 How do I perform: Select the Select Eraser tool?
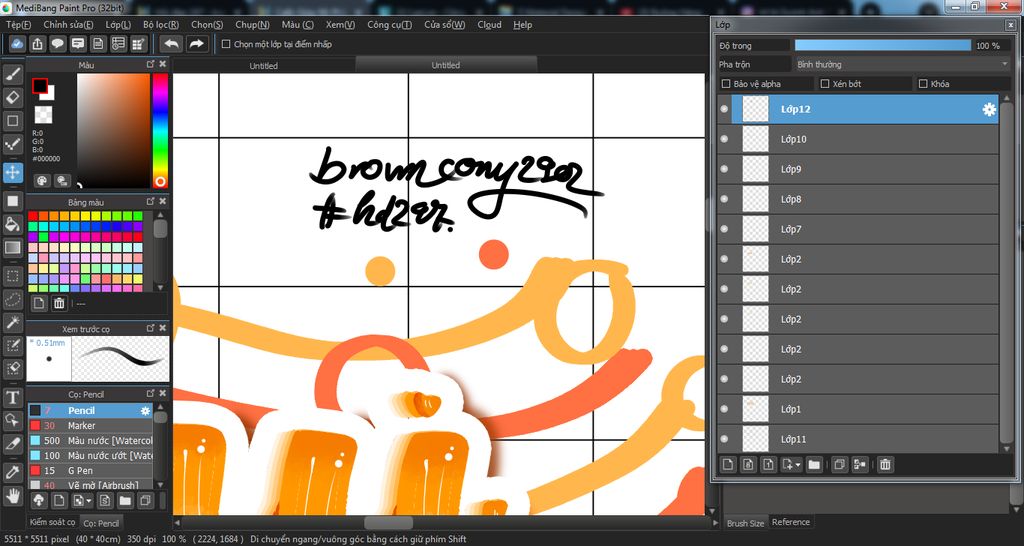[12, 369]
